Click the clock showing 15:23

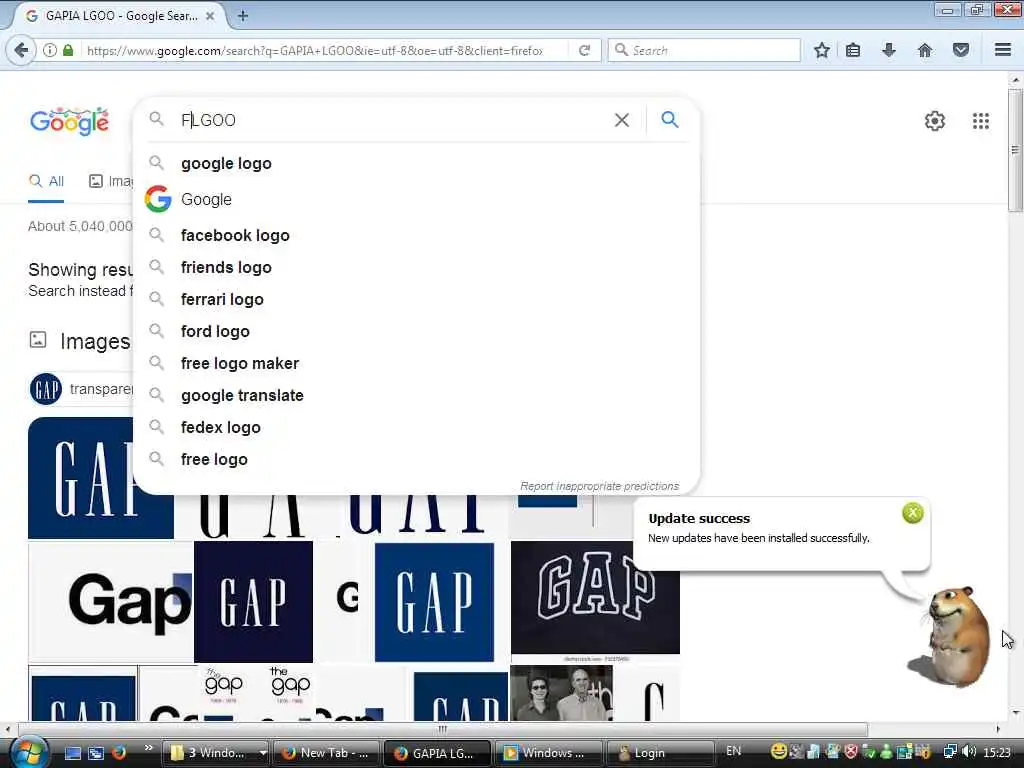tap(997, 752)
